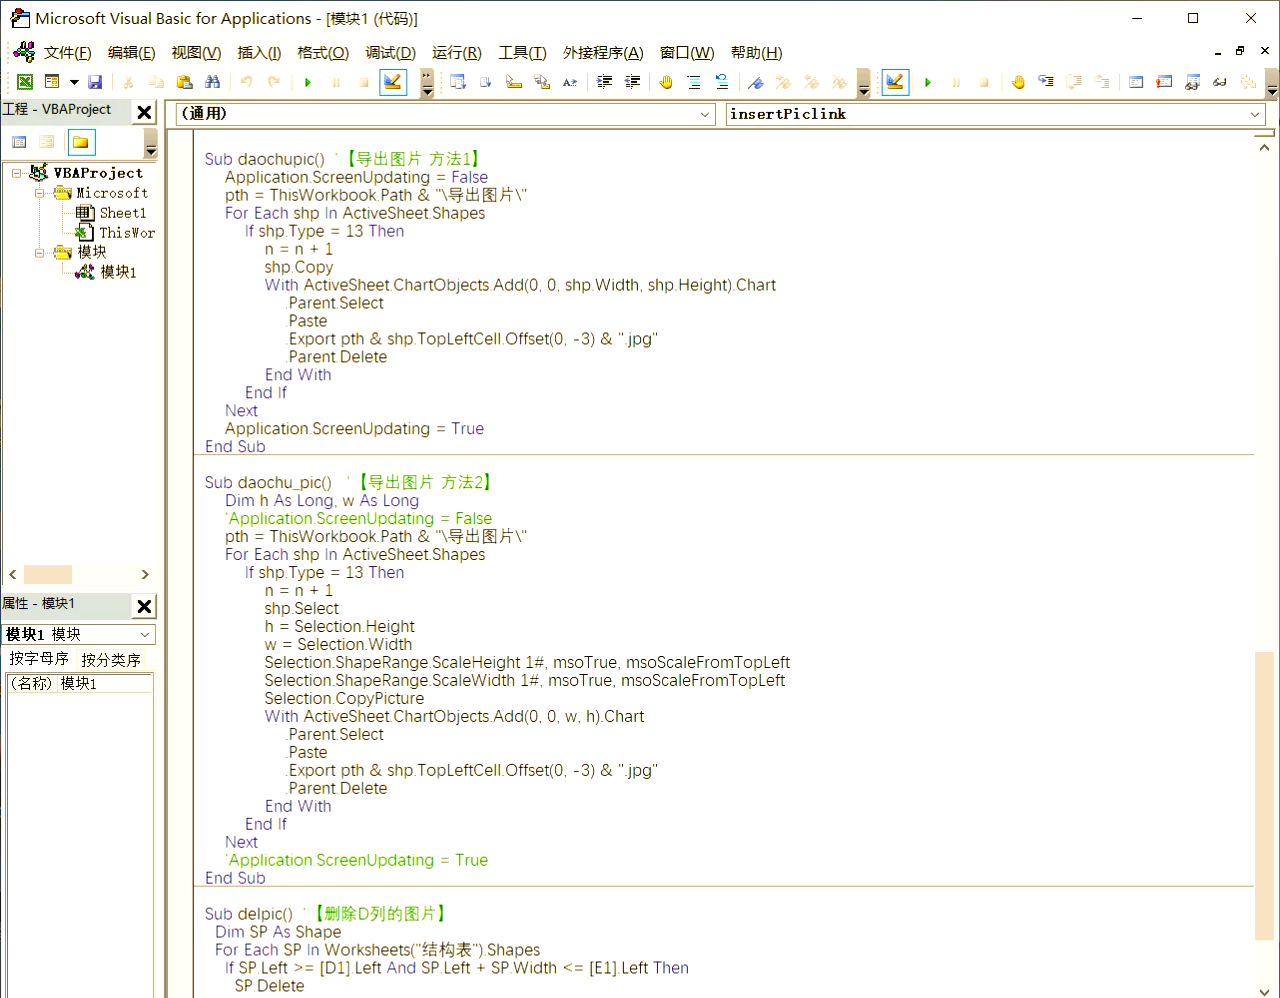Screen dimensions: 1280x998
Task: Collapse the 模块 folder node
Action: click(40, 252)
